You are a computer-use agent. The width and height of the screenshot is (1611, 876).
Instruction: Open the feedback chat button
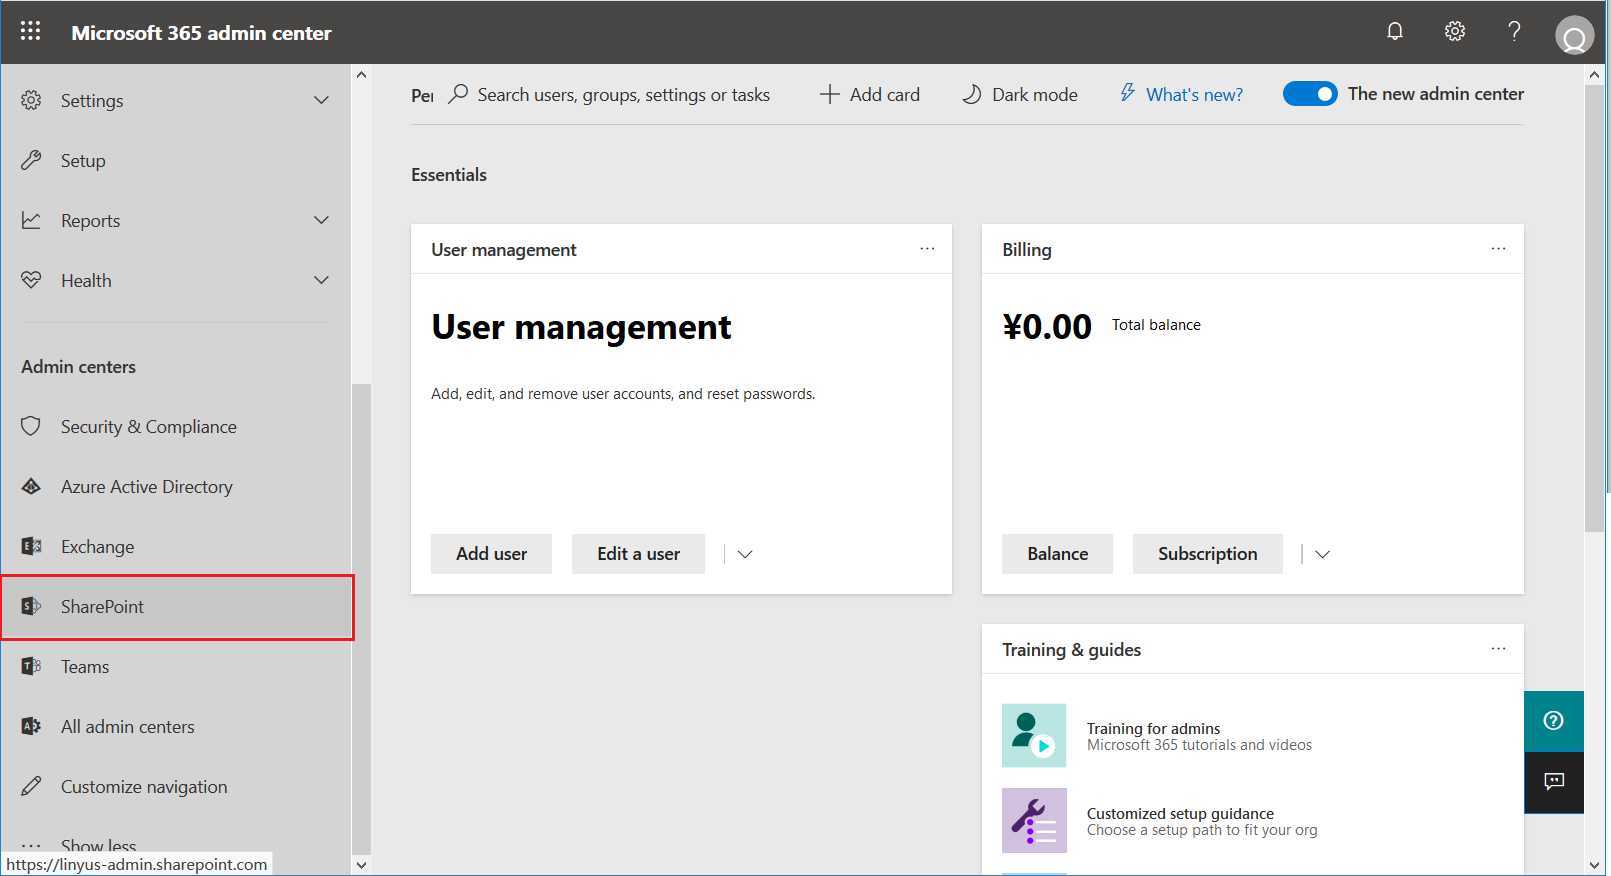pos(1553,781)
